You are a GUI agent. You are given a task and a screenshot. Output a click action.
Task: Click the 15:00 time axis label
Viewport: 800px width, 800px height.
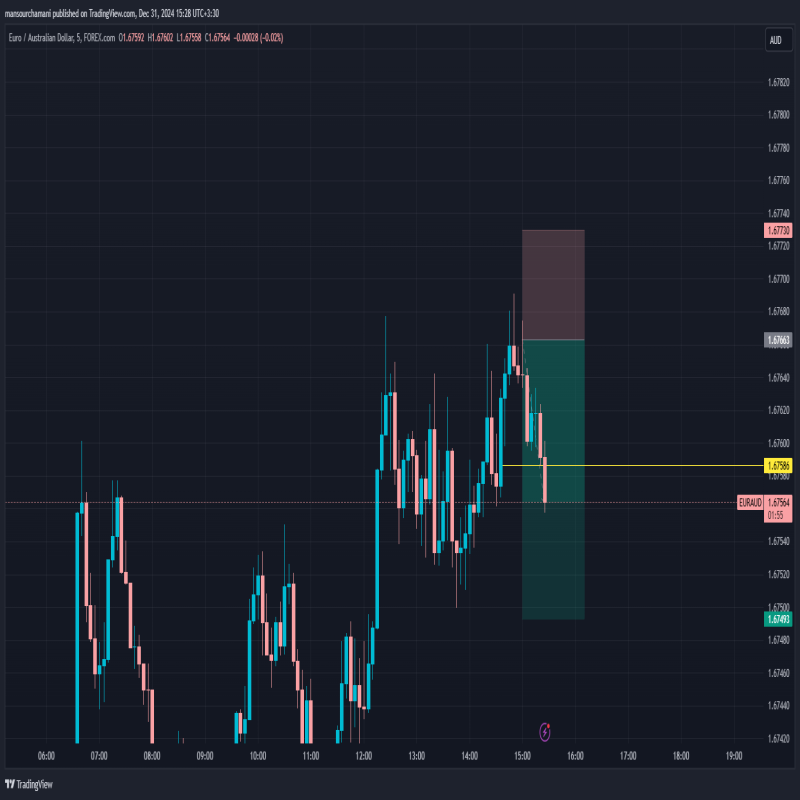(x=522, y=756)
